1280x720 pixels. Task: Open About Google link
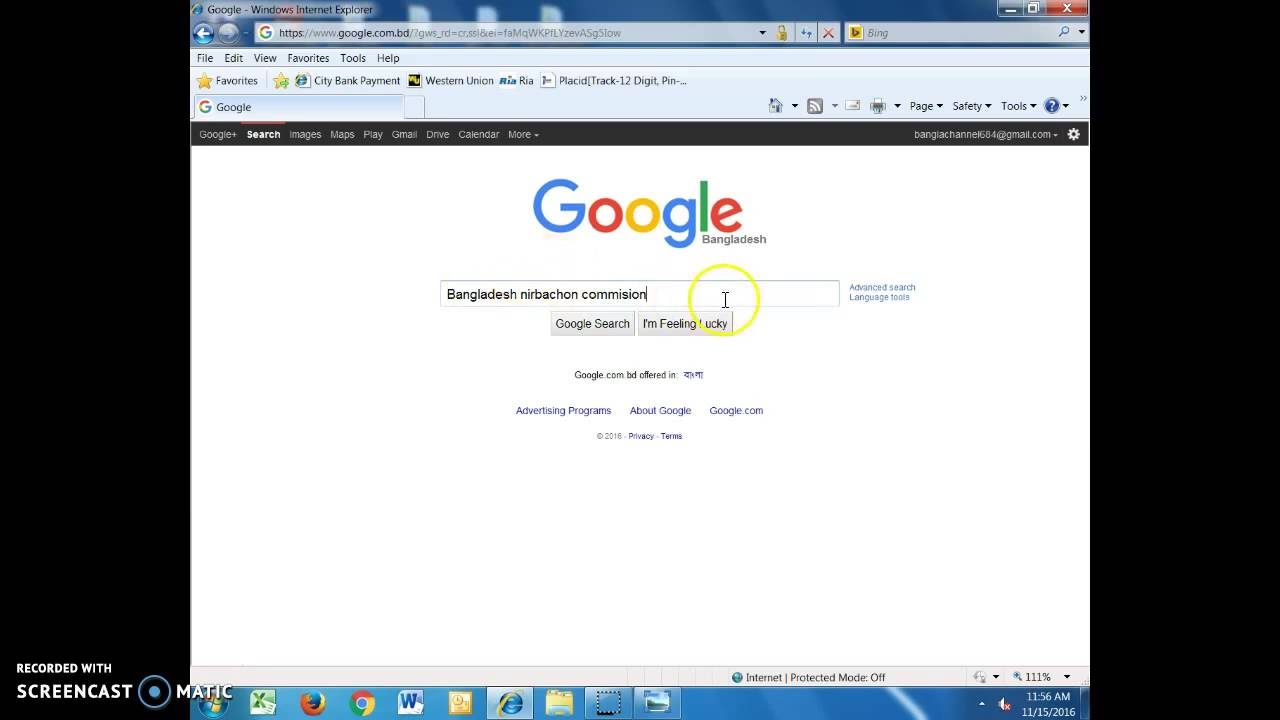coord(660,410)
